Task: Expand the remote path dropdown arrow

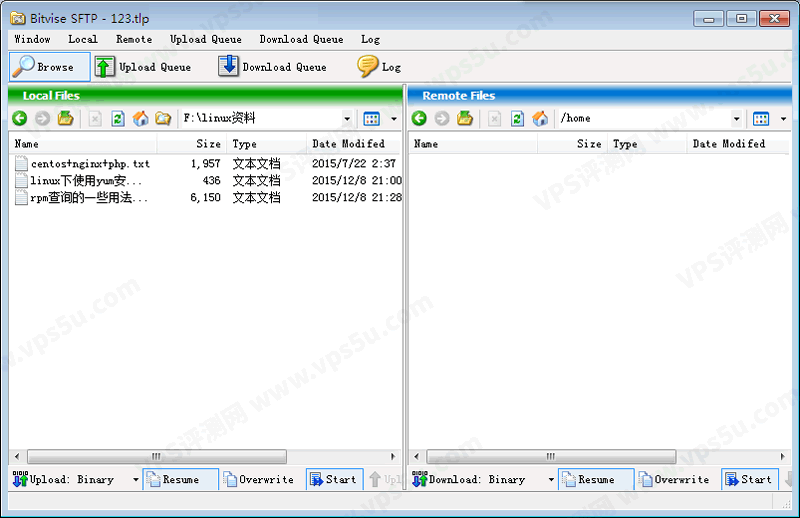Action: click(737, 119)
